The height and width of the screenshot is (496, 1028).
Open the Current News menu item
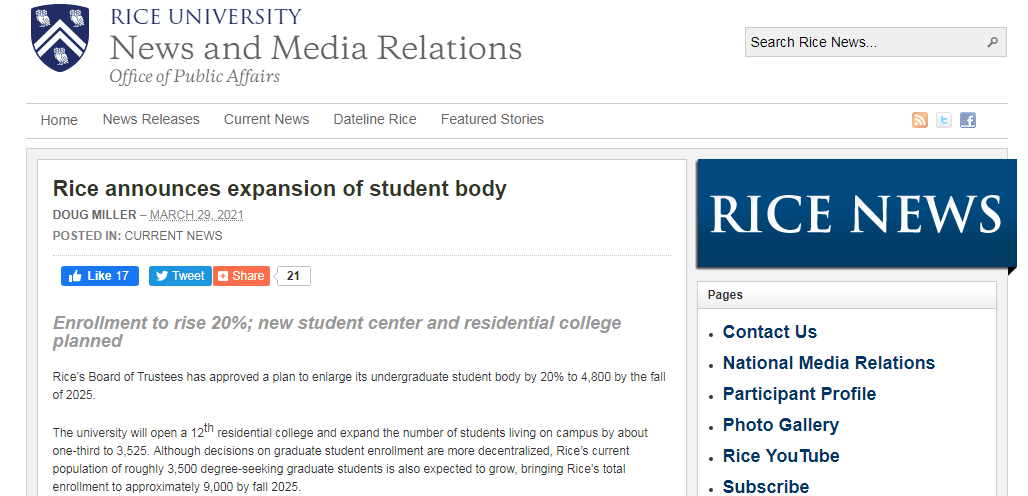pos(266,119)
